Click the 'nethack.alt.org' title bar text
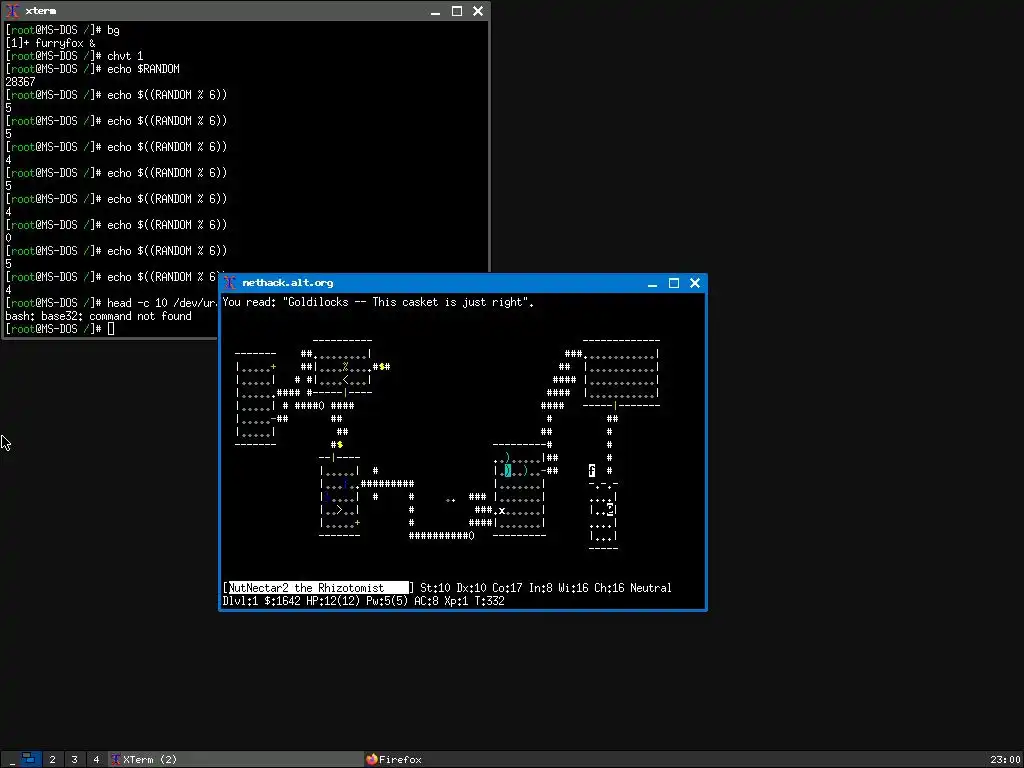This screenshot has width=1024, height=768. [x=287, y=283]
